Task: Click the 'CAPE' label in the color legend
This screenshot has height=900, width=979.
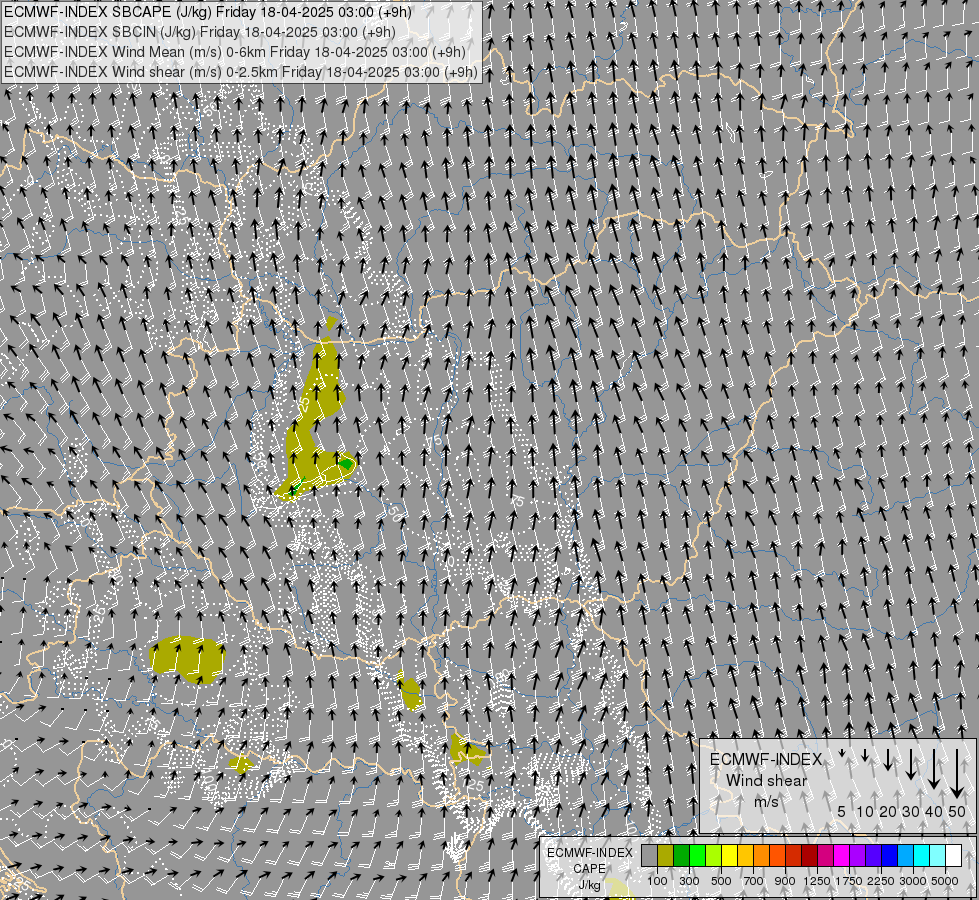Action: (589, 869)
